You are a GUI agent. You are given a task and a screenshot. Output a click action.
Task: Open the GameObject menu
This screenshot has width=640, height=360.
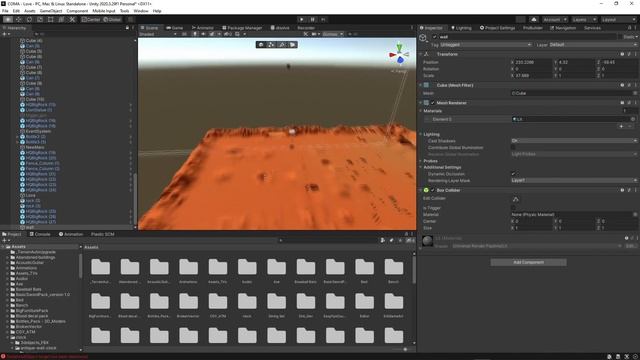pyautogui.click(x=51, y=11)
